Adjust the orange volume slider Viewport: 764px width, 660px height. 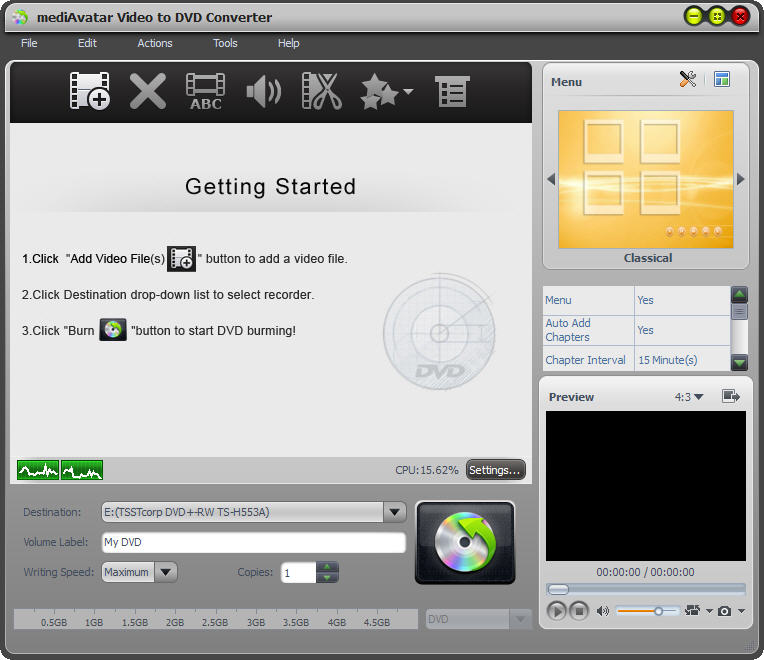tap(647, 610)
